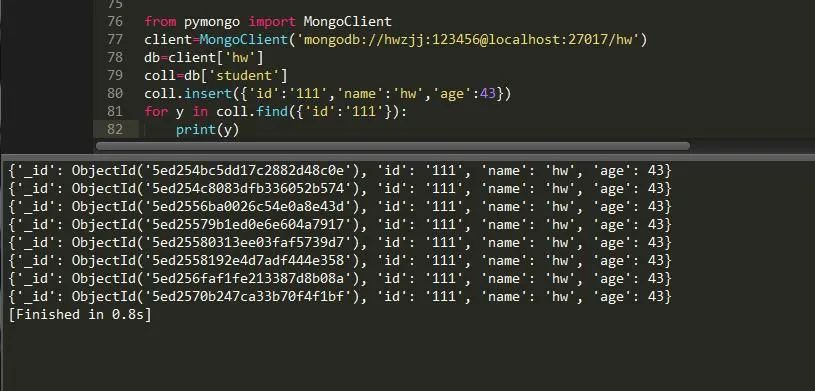Click the coll.insert statement line
Screen dimensions: 815x391
[328, 94]
